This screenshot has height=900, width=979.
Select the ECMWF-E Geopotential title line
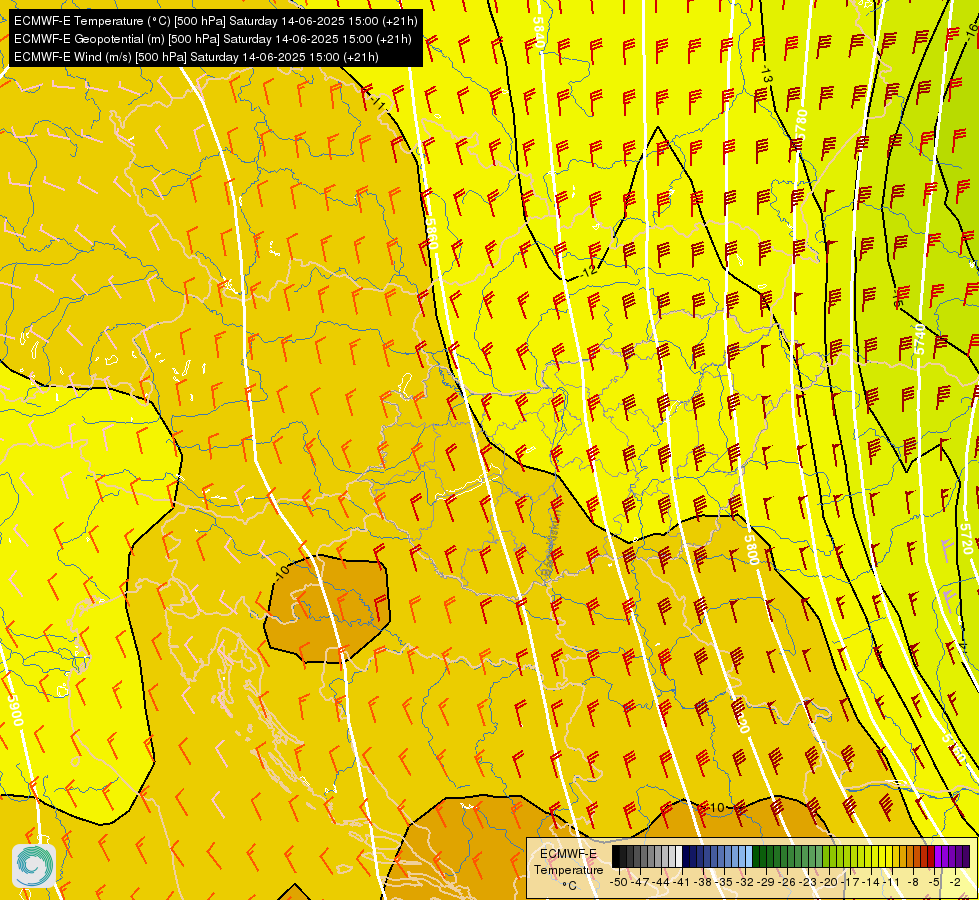(212, 39)
